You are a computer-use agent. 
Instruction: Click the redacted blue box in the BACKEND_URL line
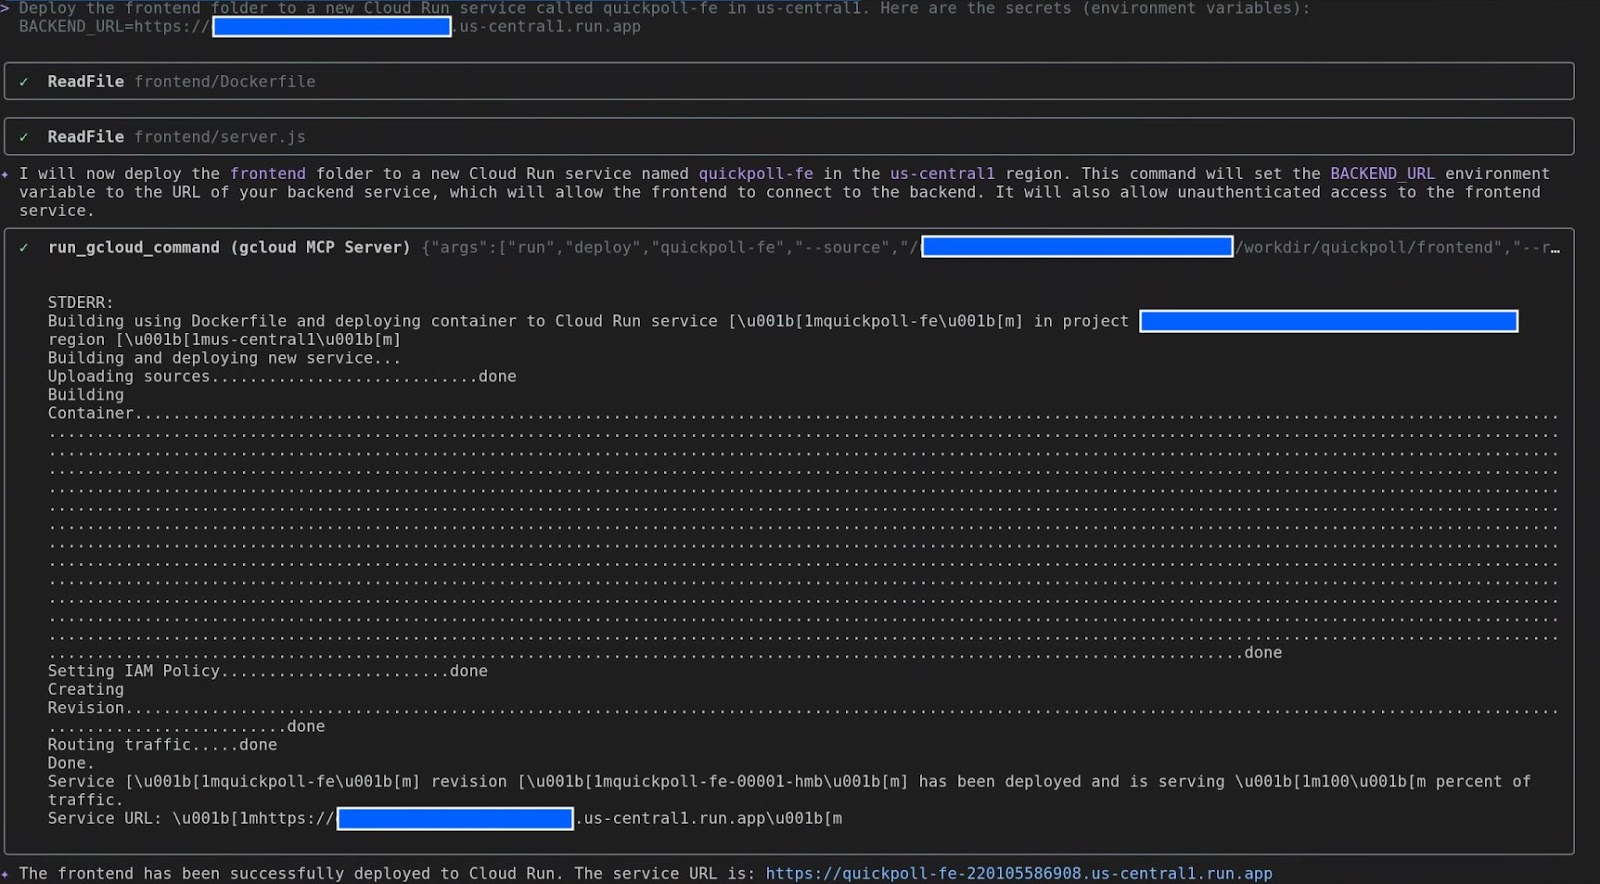(331, 27)
